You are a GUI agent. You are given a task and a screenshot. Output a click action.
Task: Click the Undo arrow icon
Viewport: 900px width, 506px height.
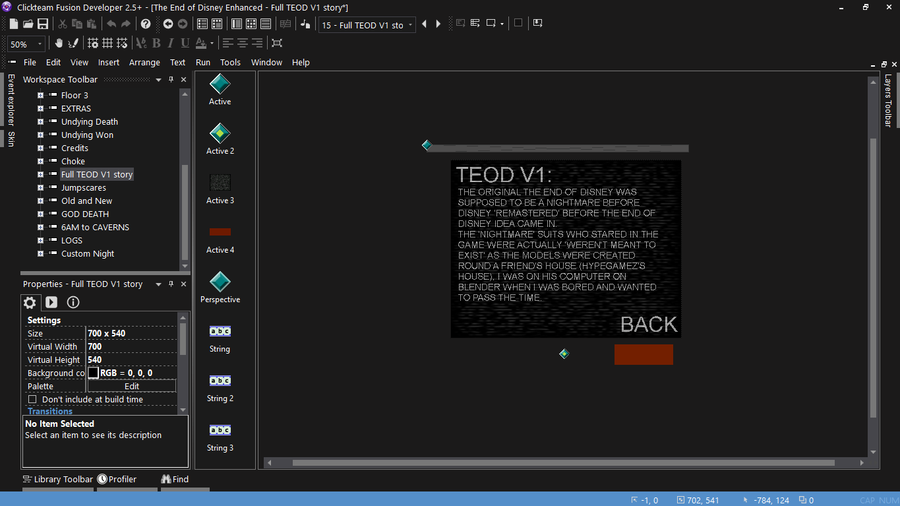click(111, 24)
